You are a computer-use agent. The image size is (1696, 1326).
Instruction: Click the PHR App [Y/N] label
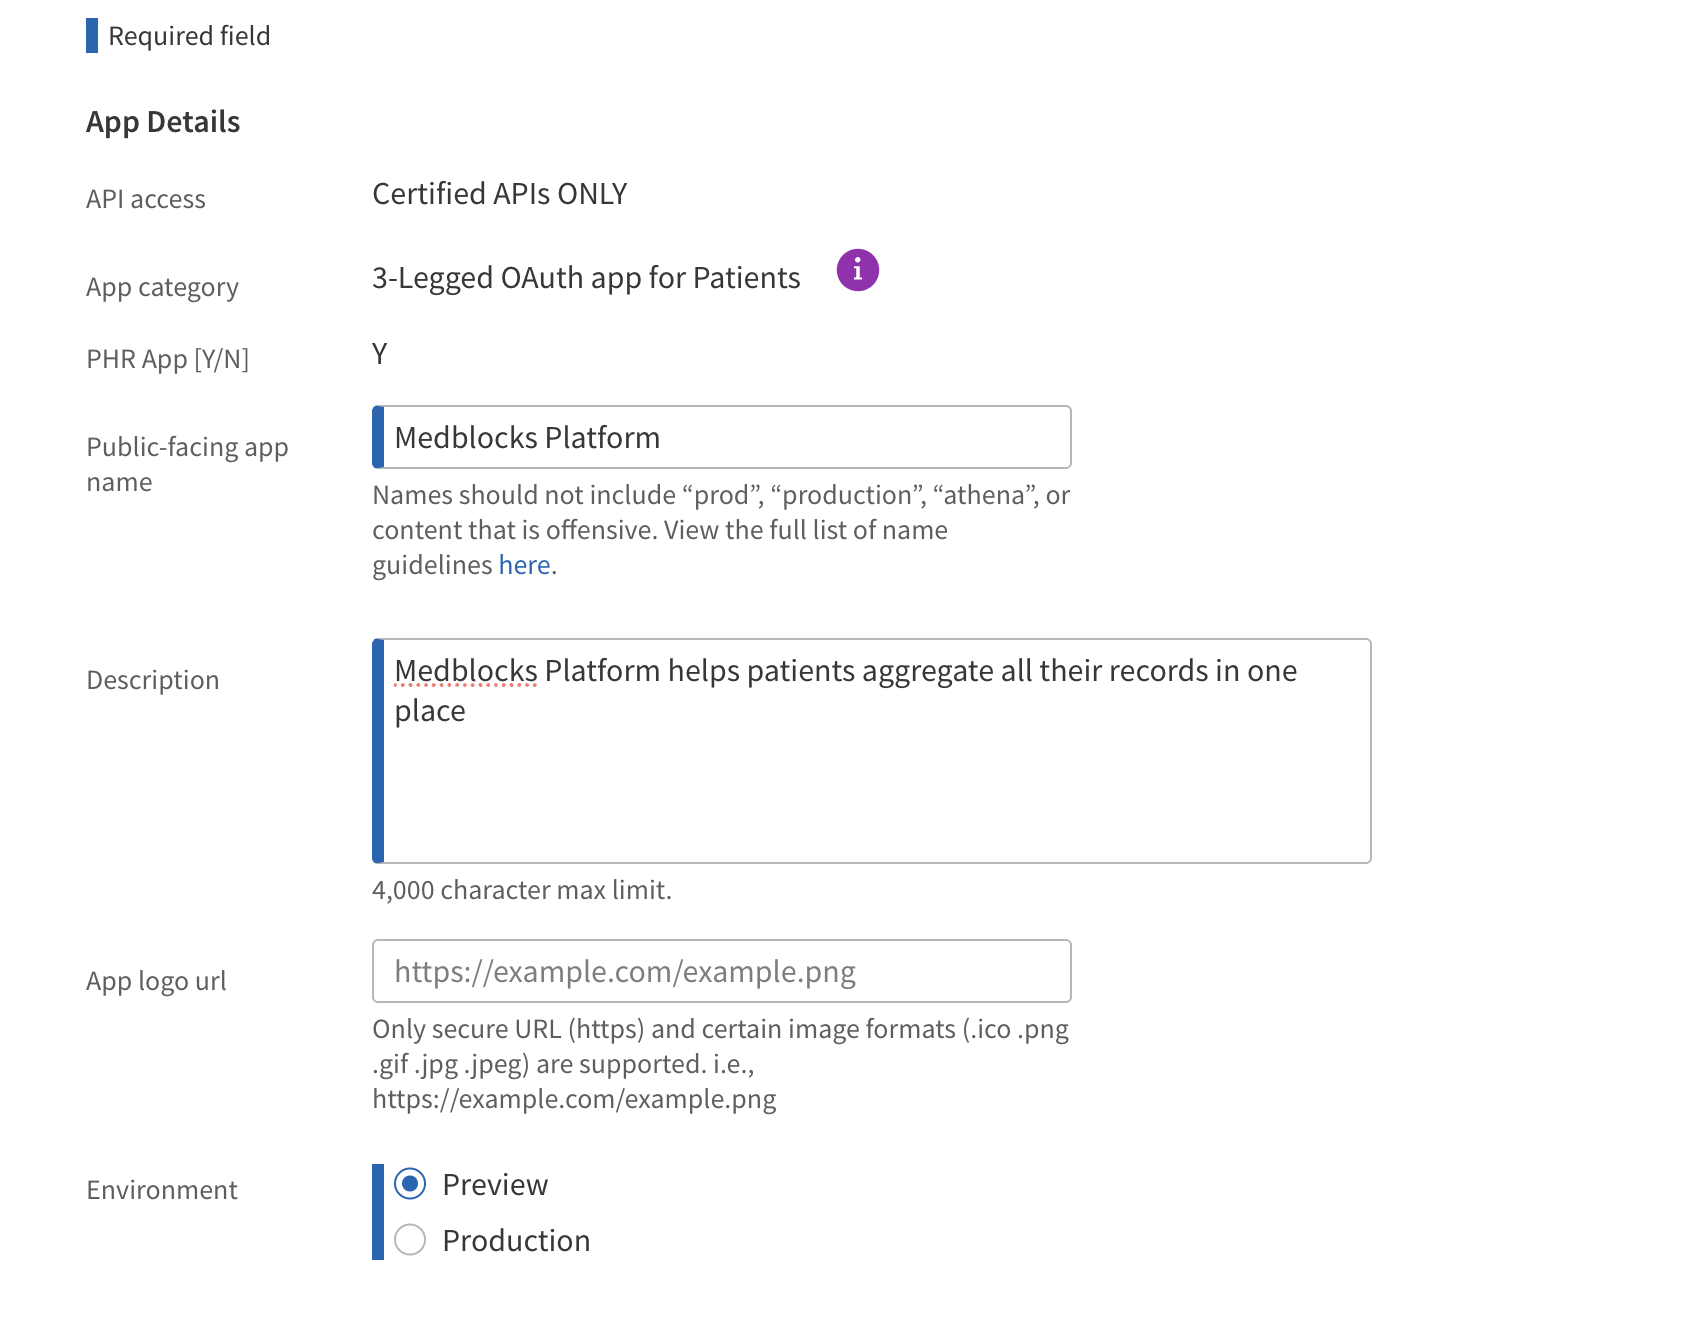[168, 359]
